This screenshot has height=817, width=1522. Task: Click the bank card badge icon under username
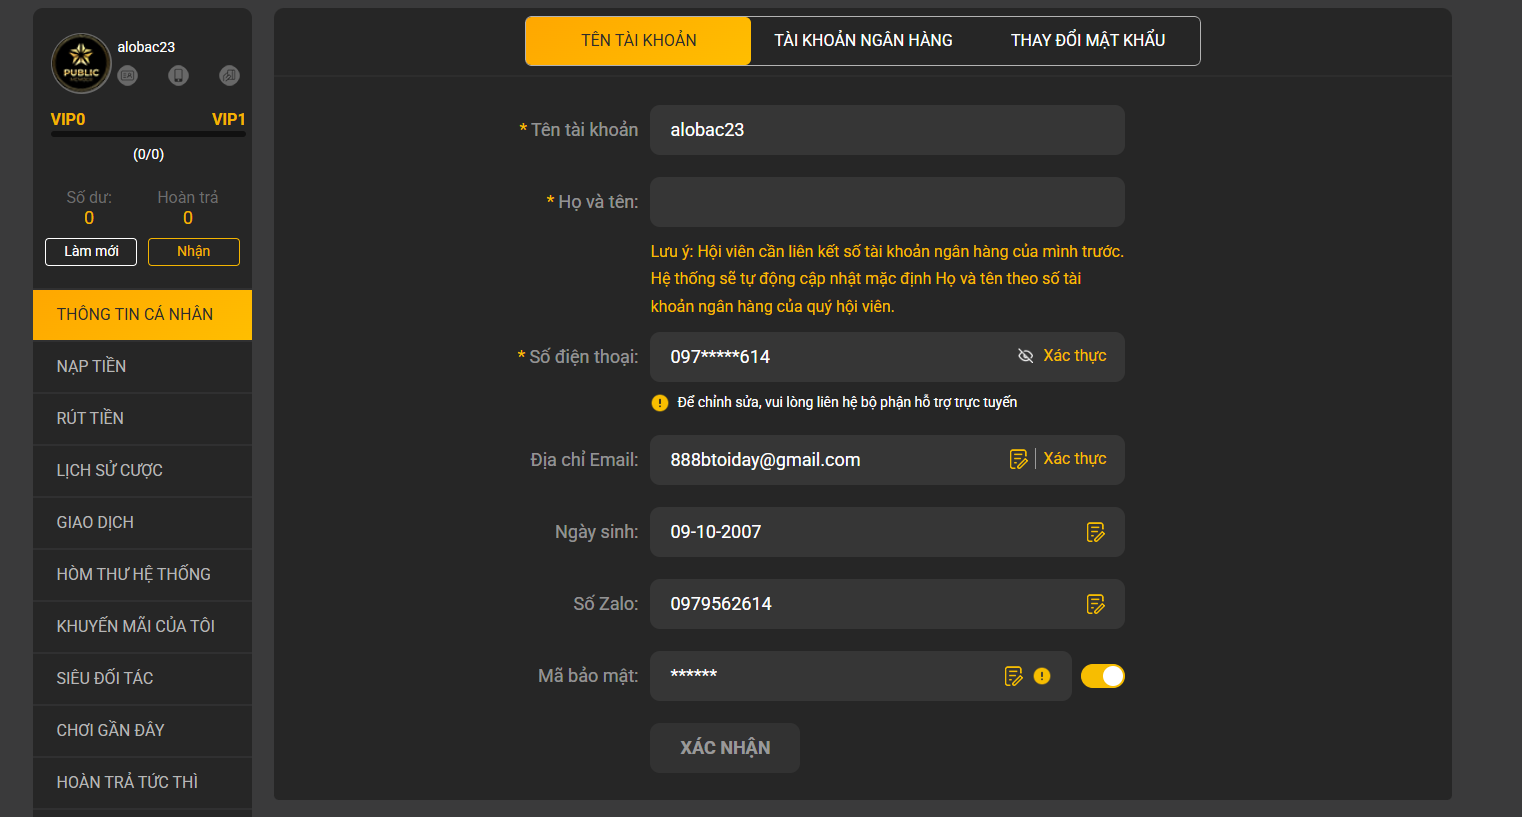[229, 76]
